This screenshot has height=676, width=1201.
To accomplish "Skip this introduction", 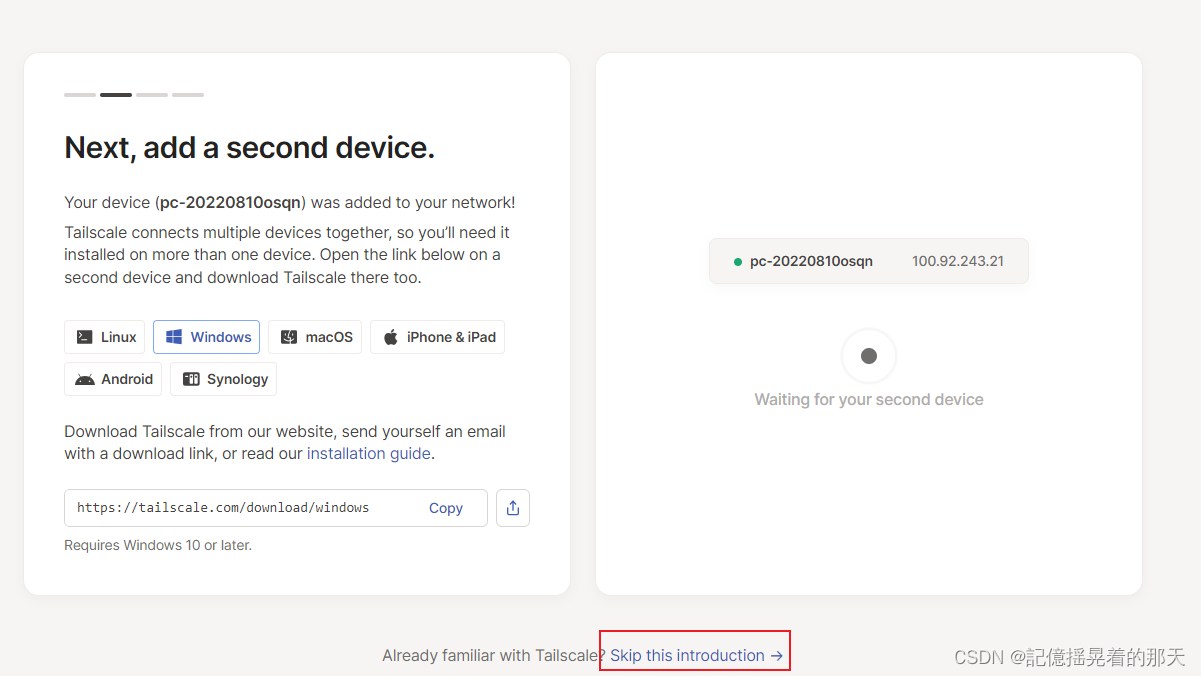I will (x=696, y=655).
